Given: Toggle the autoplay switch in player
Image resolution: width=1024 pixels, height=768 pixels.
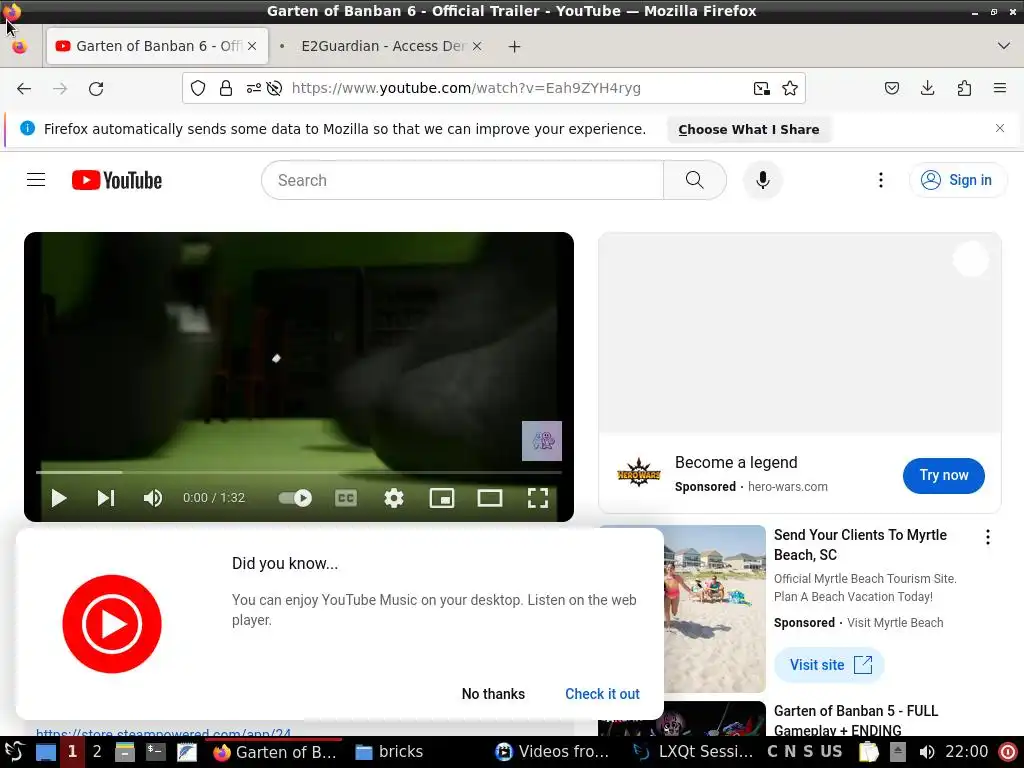Looking at the screenshot, I should pos(295,498).
